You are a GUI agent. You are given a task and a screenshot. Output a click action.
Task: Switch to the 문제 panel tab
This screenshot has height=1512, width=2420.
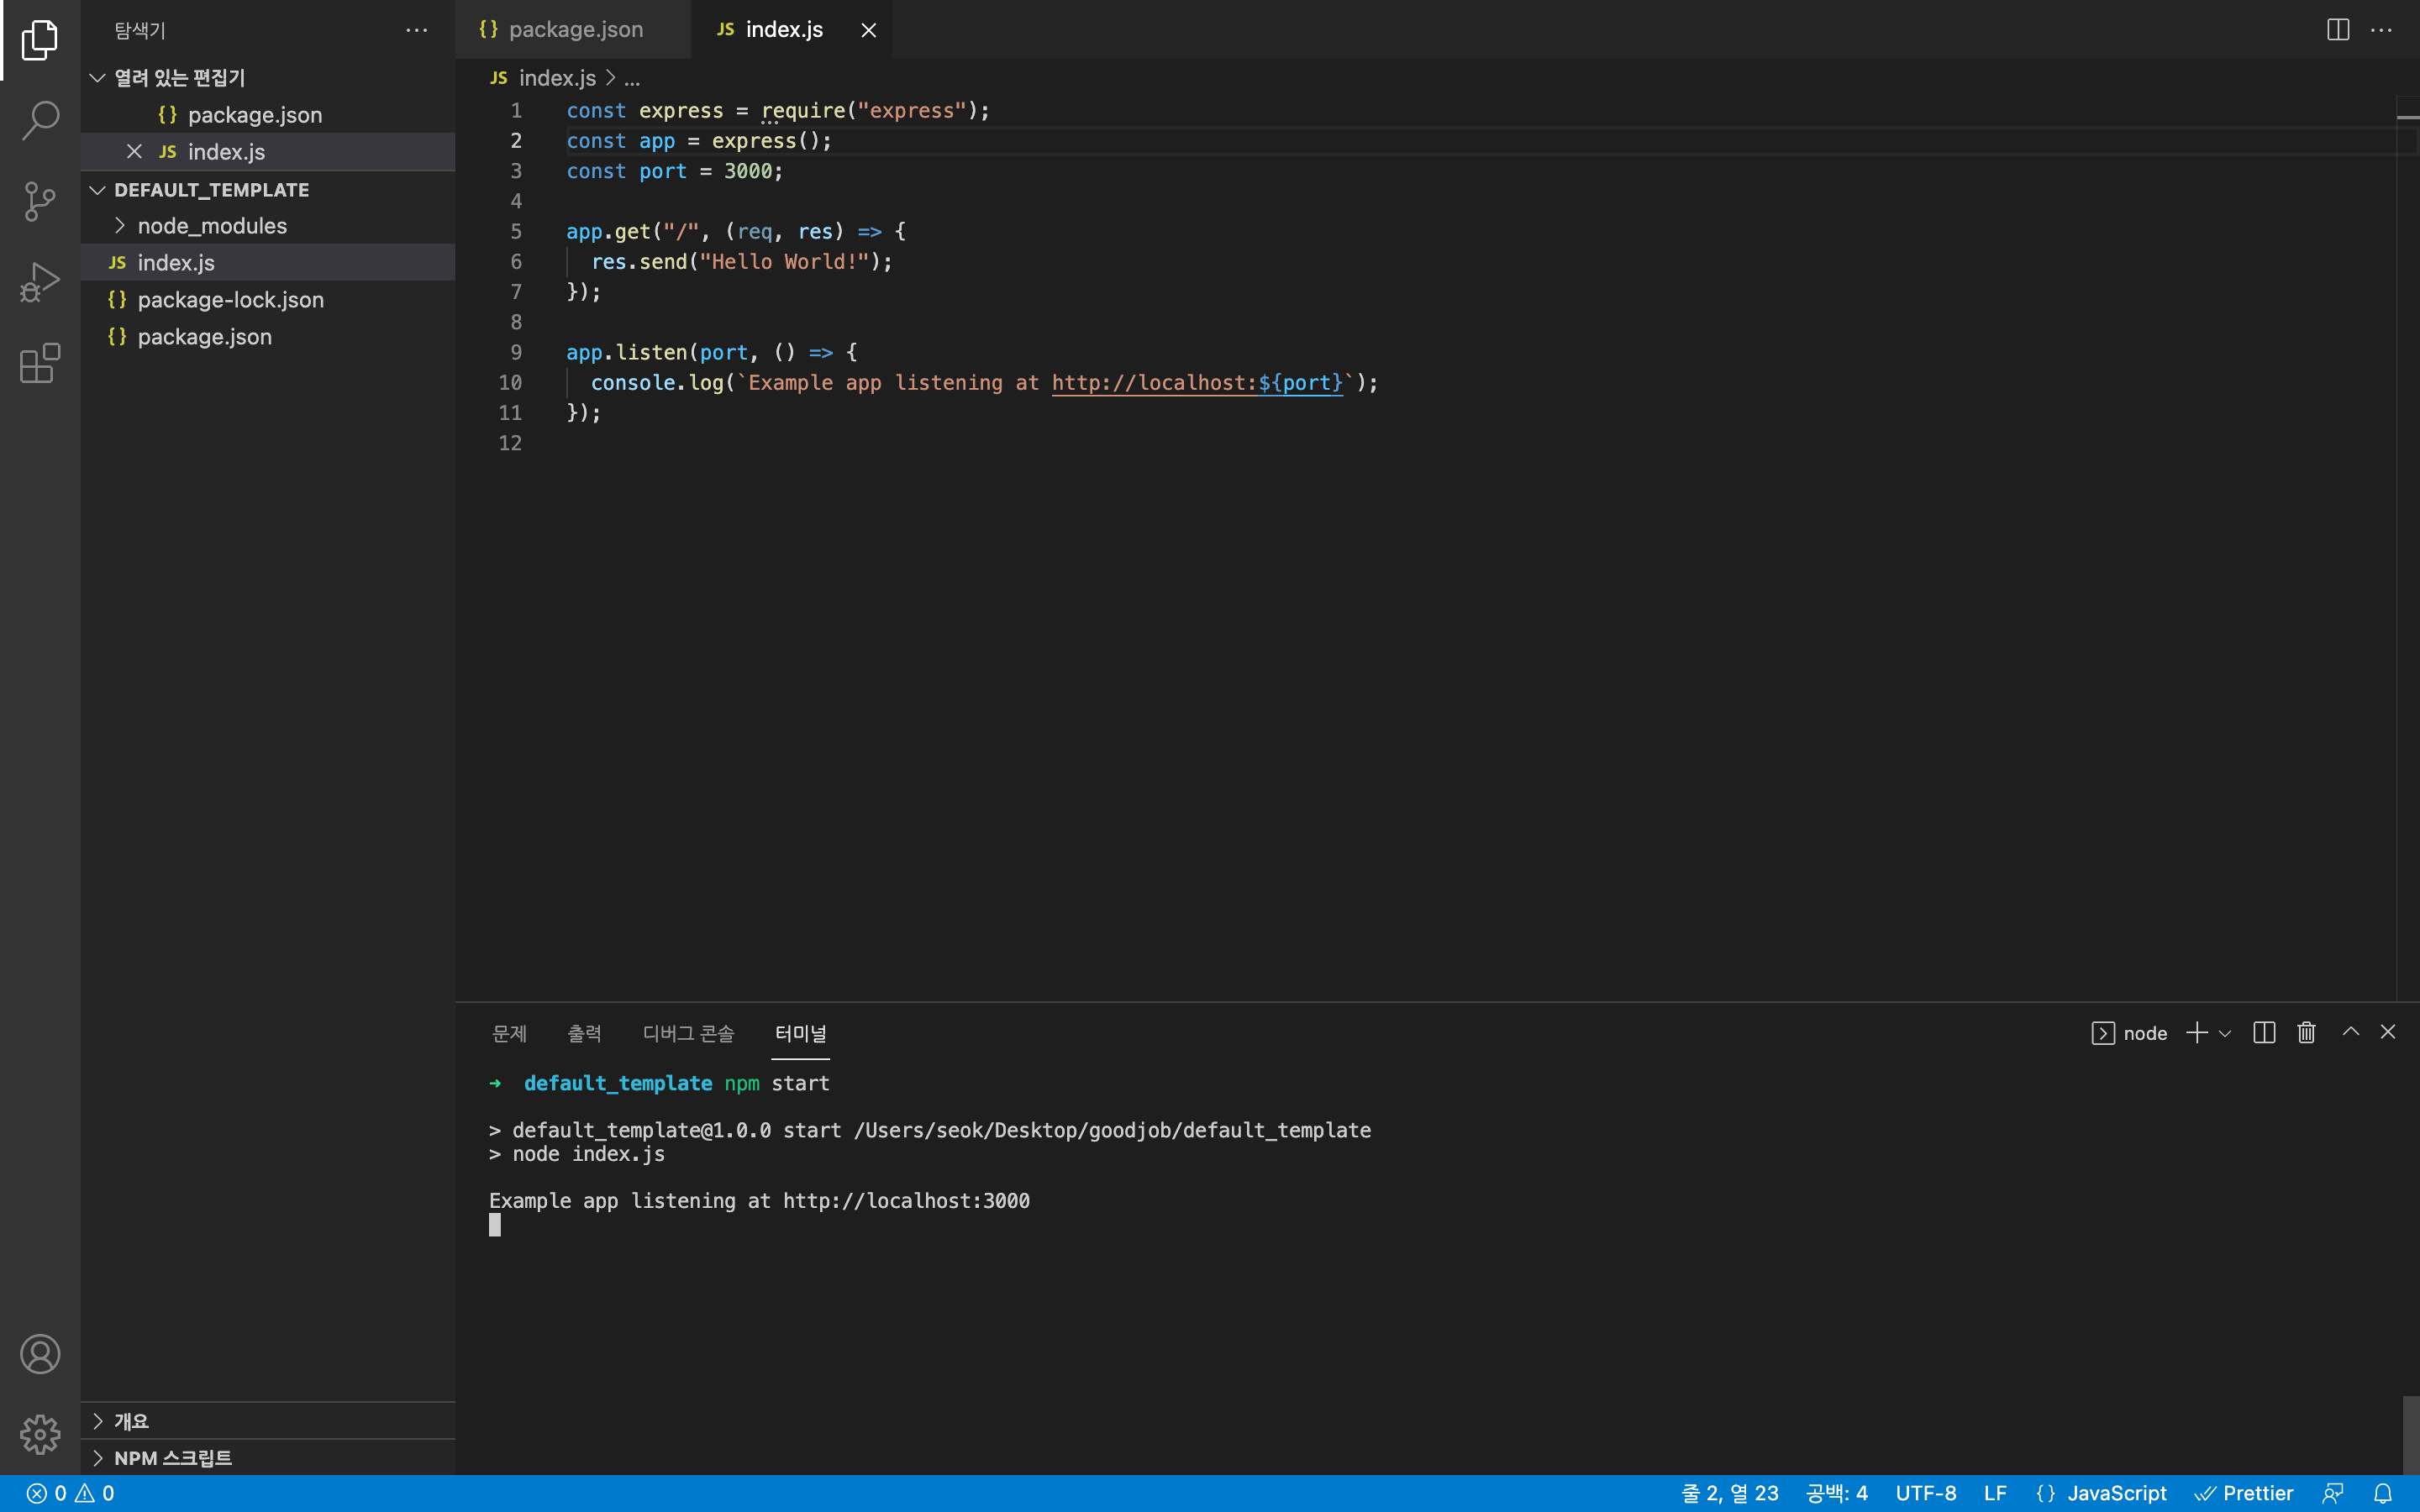tap(509, 1033)
